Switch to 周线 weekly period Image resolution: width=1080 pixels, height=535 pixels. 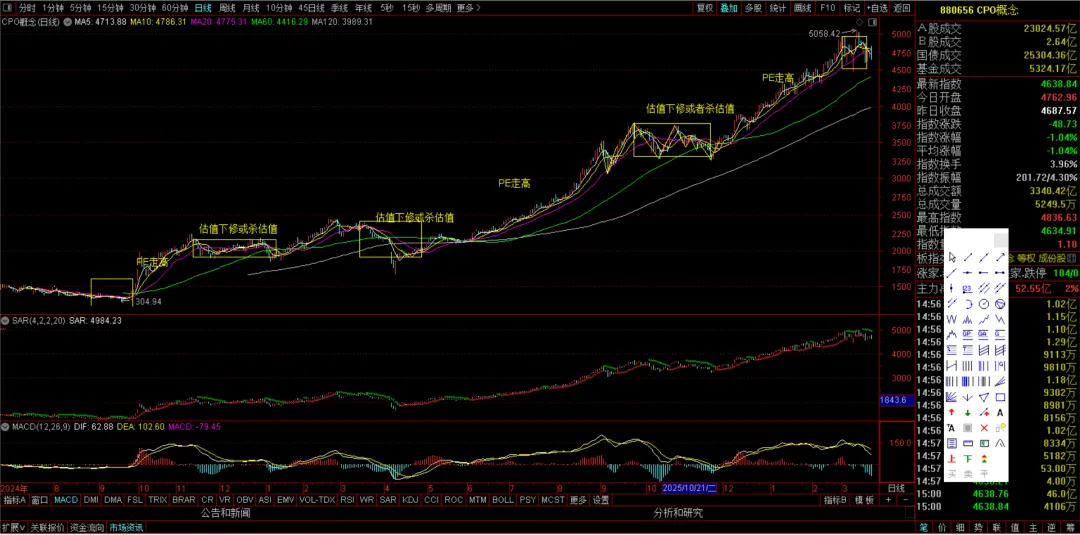pos(227,8)
